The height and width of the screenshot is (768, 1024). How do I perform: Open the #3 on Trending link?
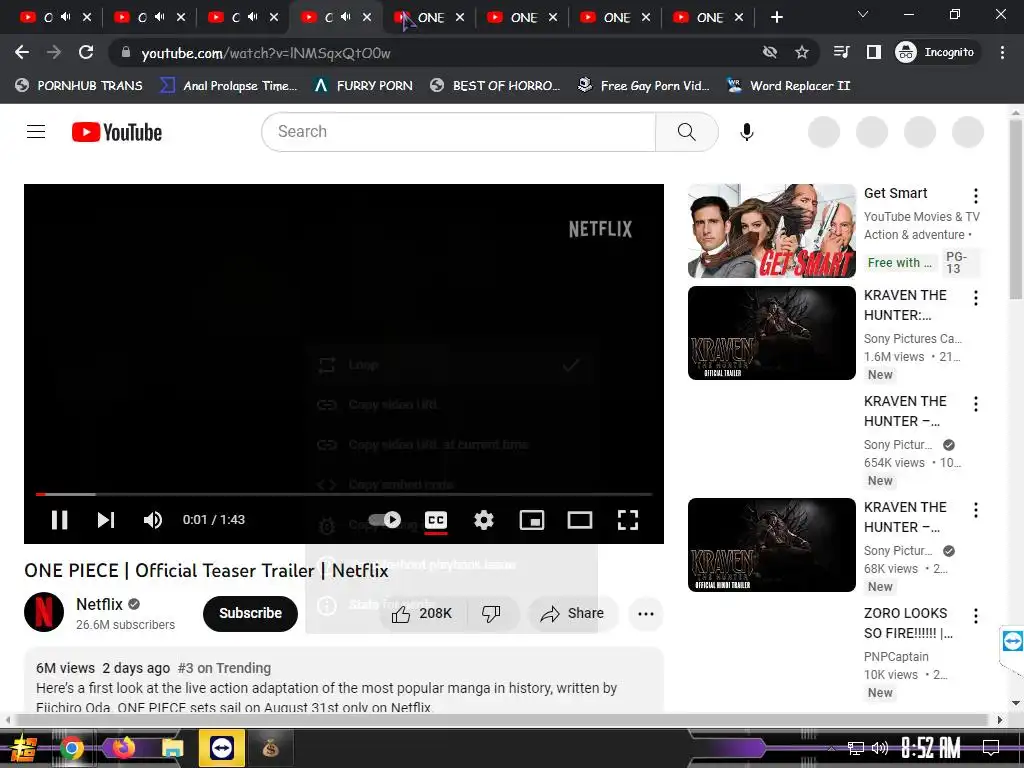pyautogui.click(x=224, y=668)
